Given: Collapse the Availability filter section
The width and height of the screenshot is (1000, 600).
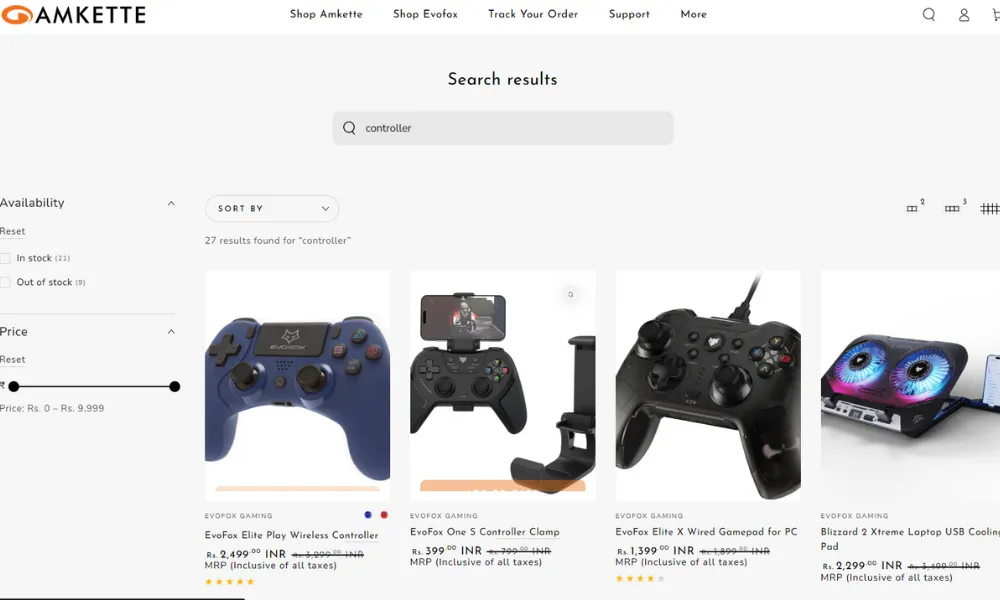Looking at the screenshot, I should tap(171, 203).
